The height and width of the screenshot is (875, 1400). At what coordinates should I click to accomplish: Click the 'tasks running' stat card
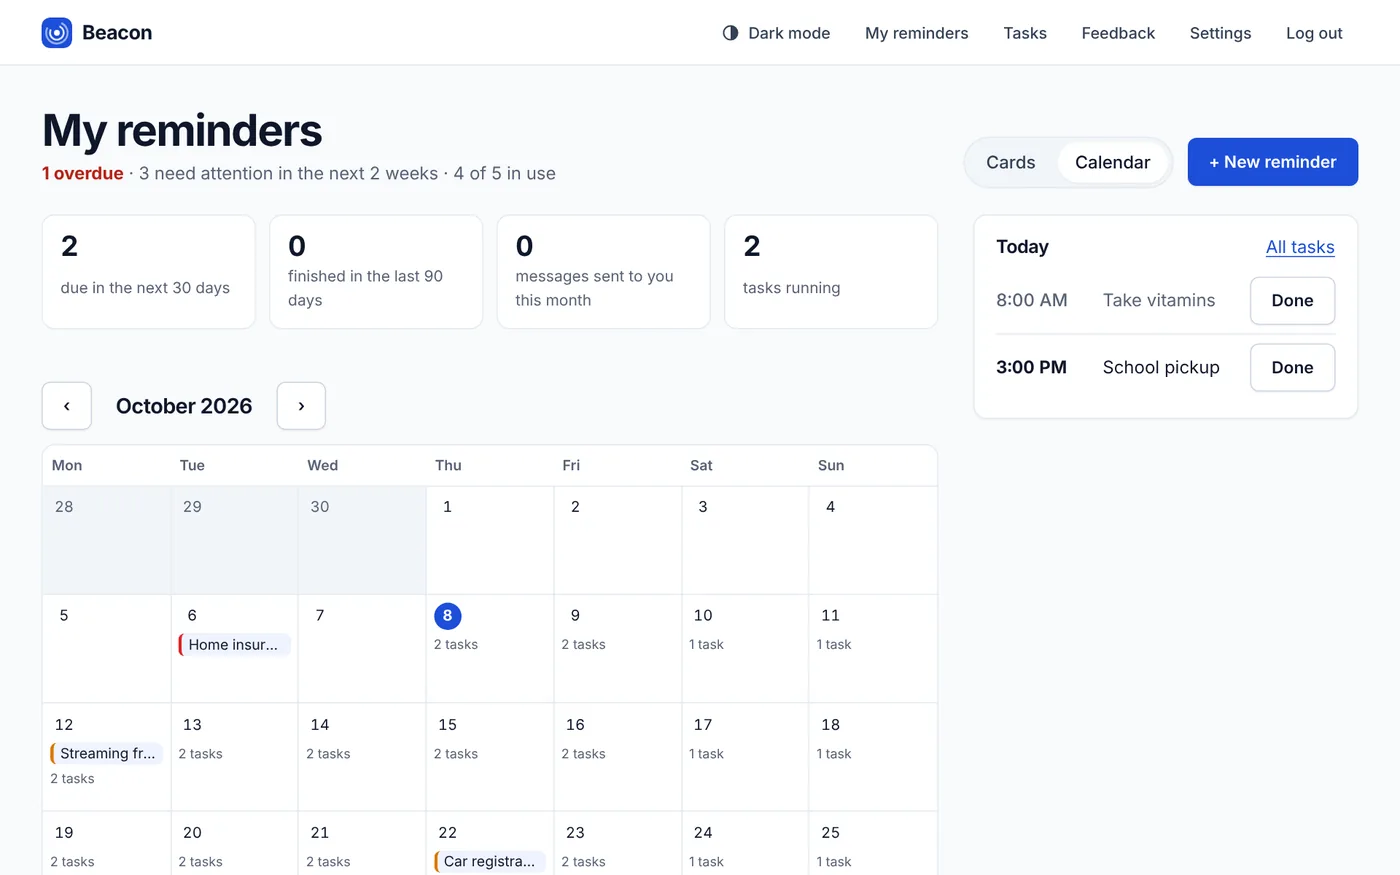pyautogui.click(x=831, y=272)
